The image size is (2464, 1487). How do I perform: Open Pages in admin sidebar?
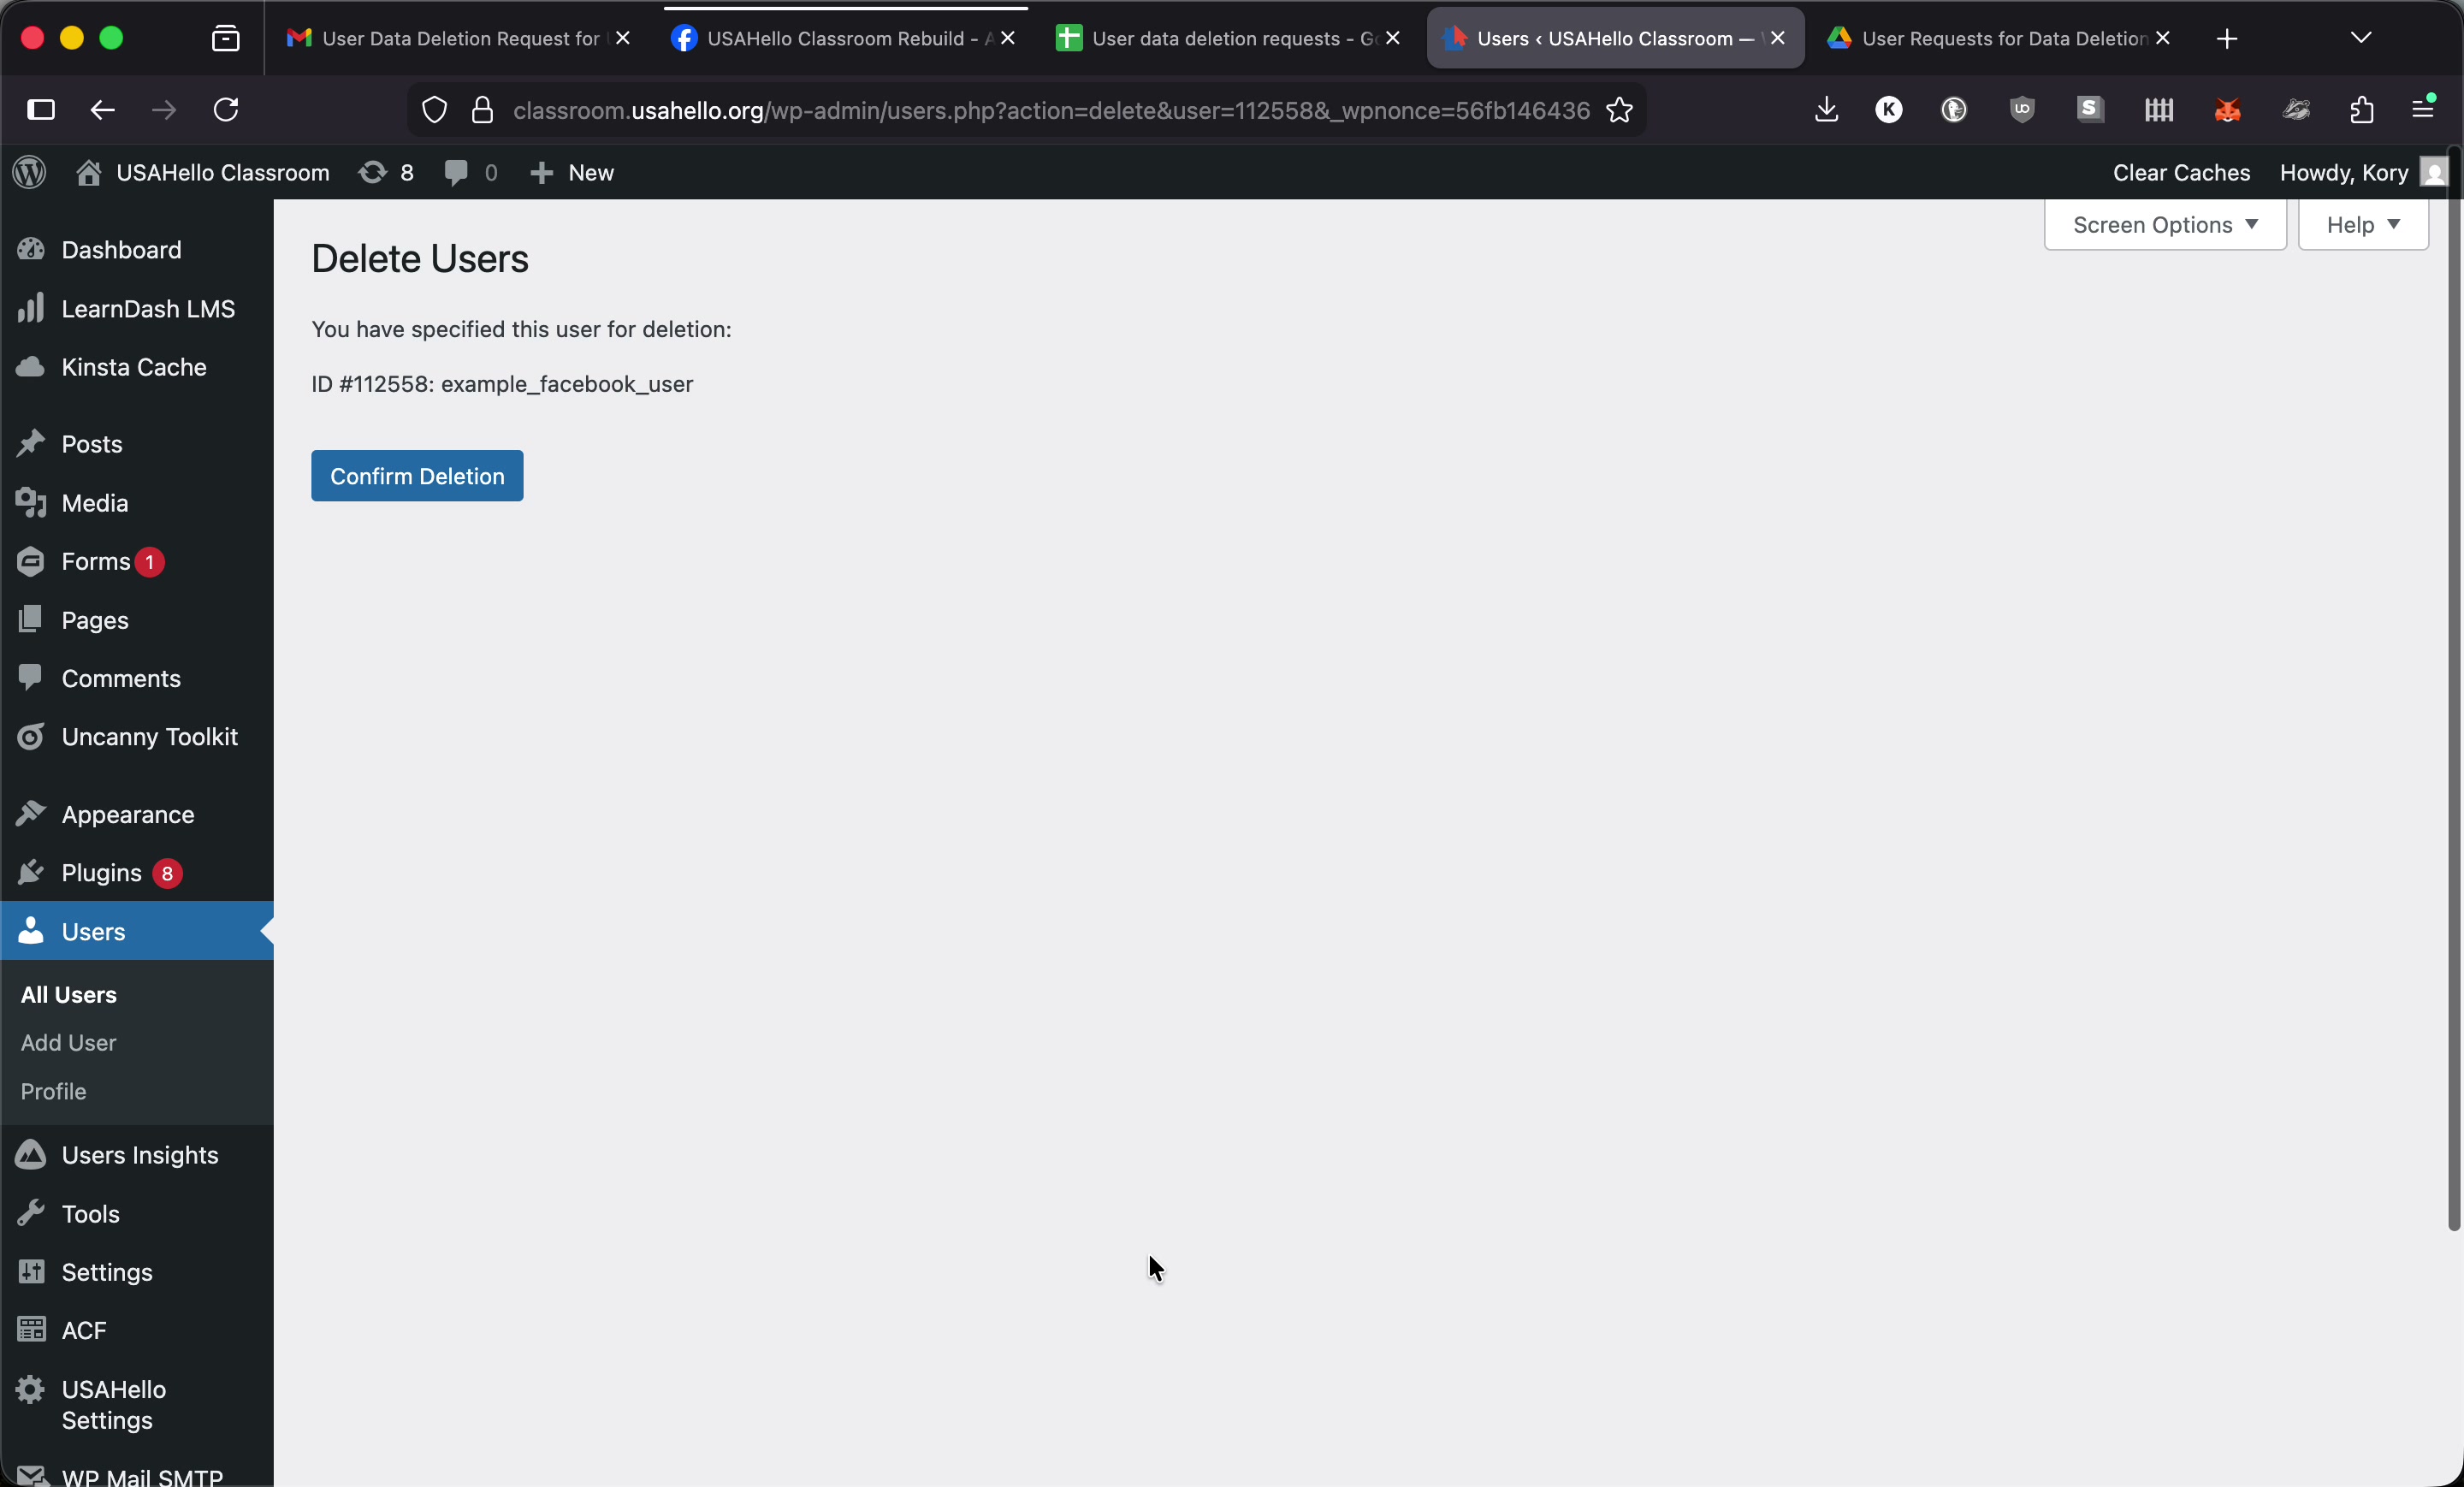click(x=137, y=620)
